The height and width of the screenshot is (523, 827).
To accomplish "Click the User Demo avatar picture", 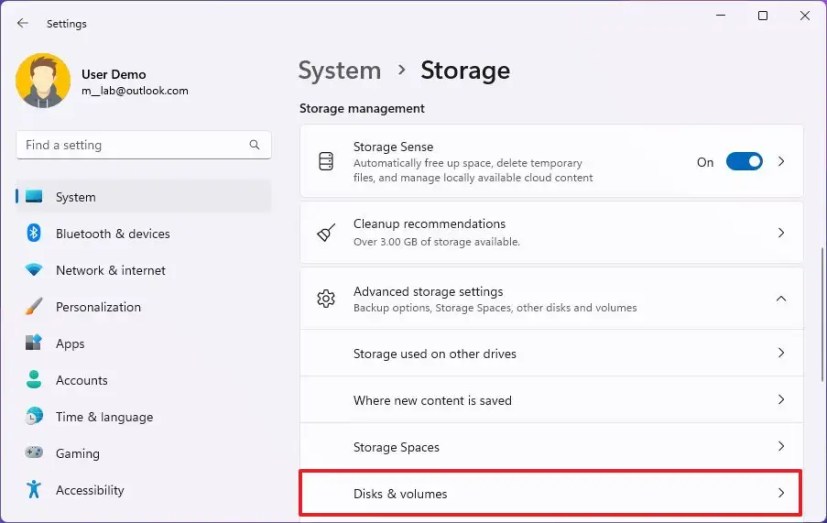I will click(43, 80).
